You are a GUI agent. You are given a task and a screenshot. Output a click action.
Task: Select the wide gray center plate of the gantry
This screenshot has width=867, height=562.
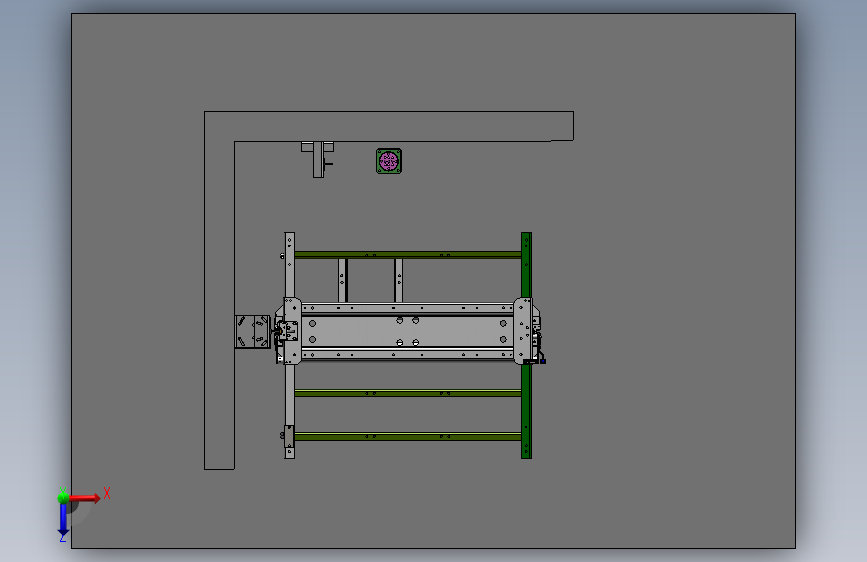pyautogui.click(x=408, y=331)
